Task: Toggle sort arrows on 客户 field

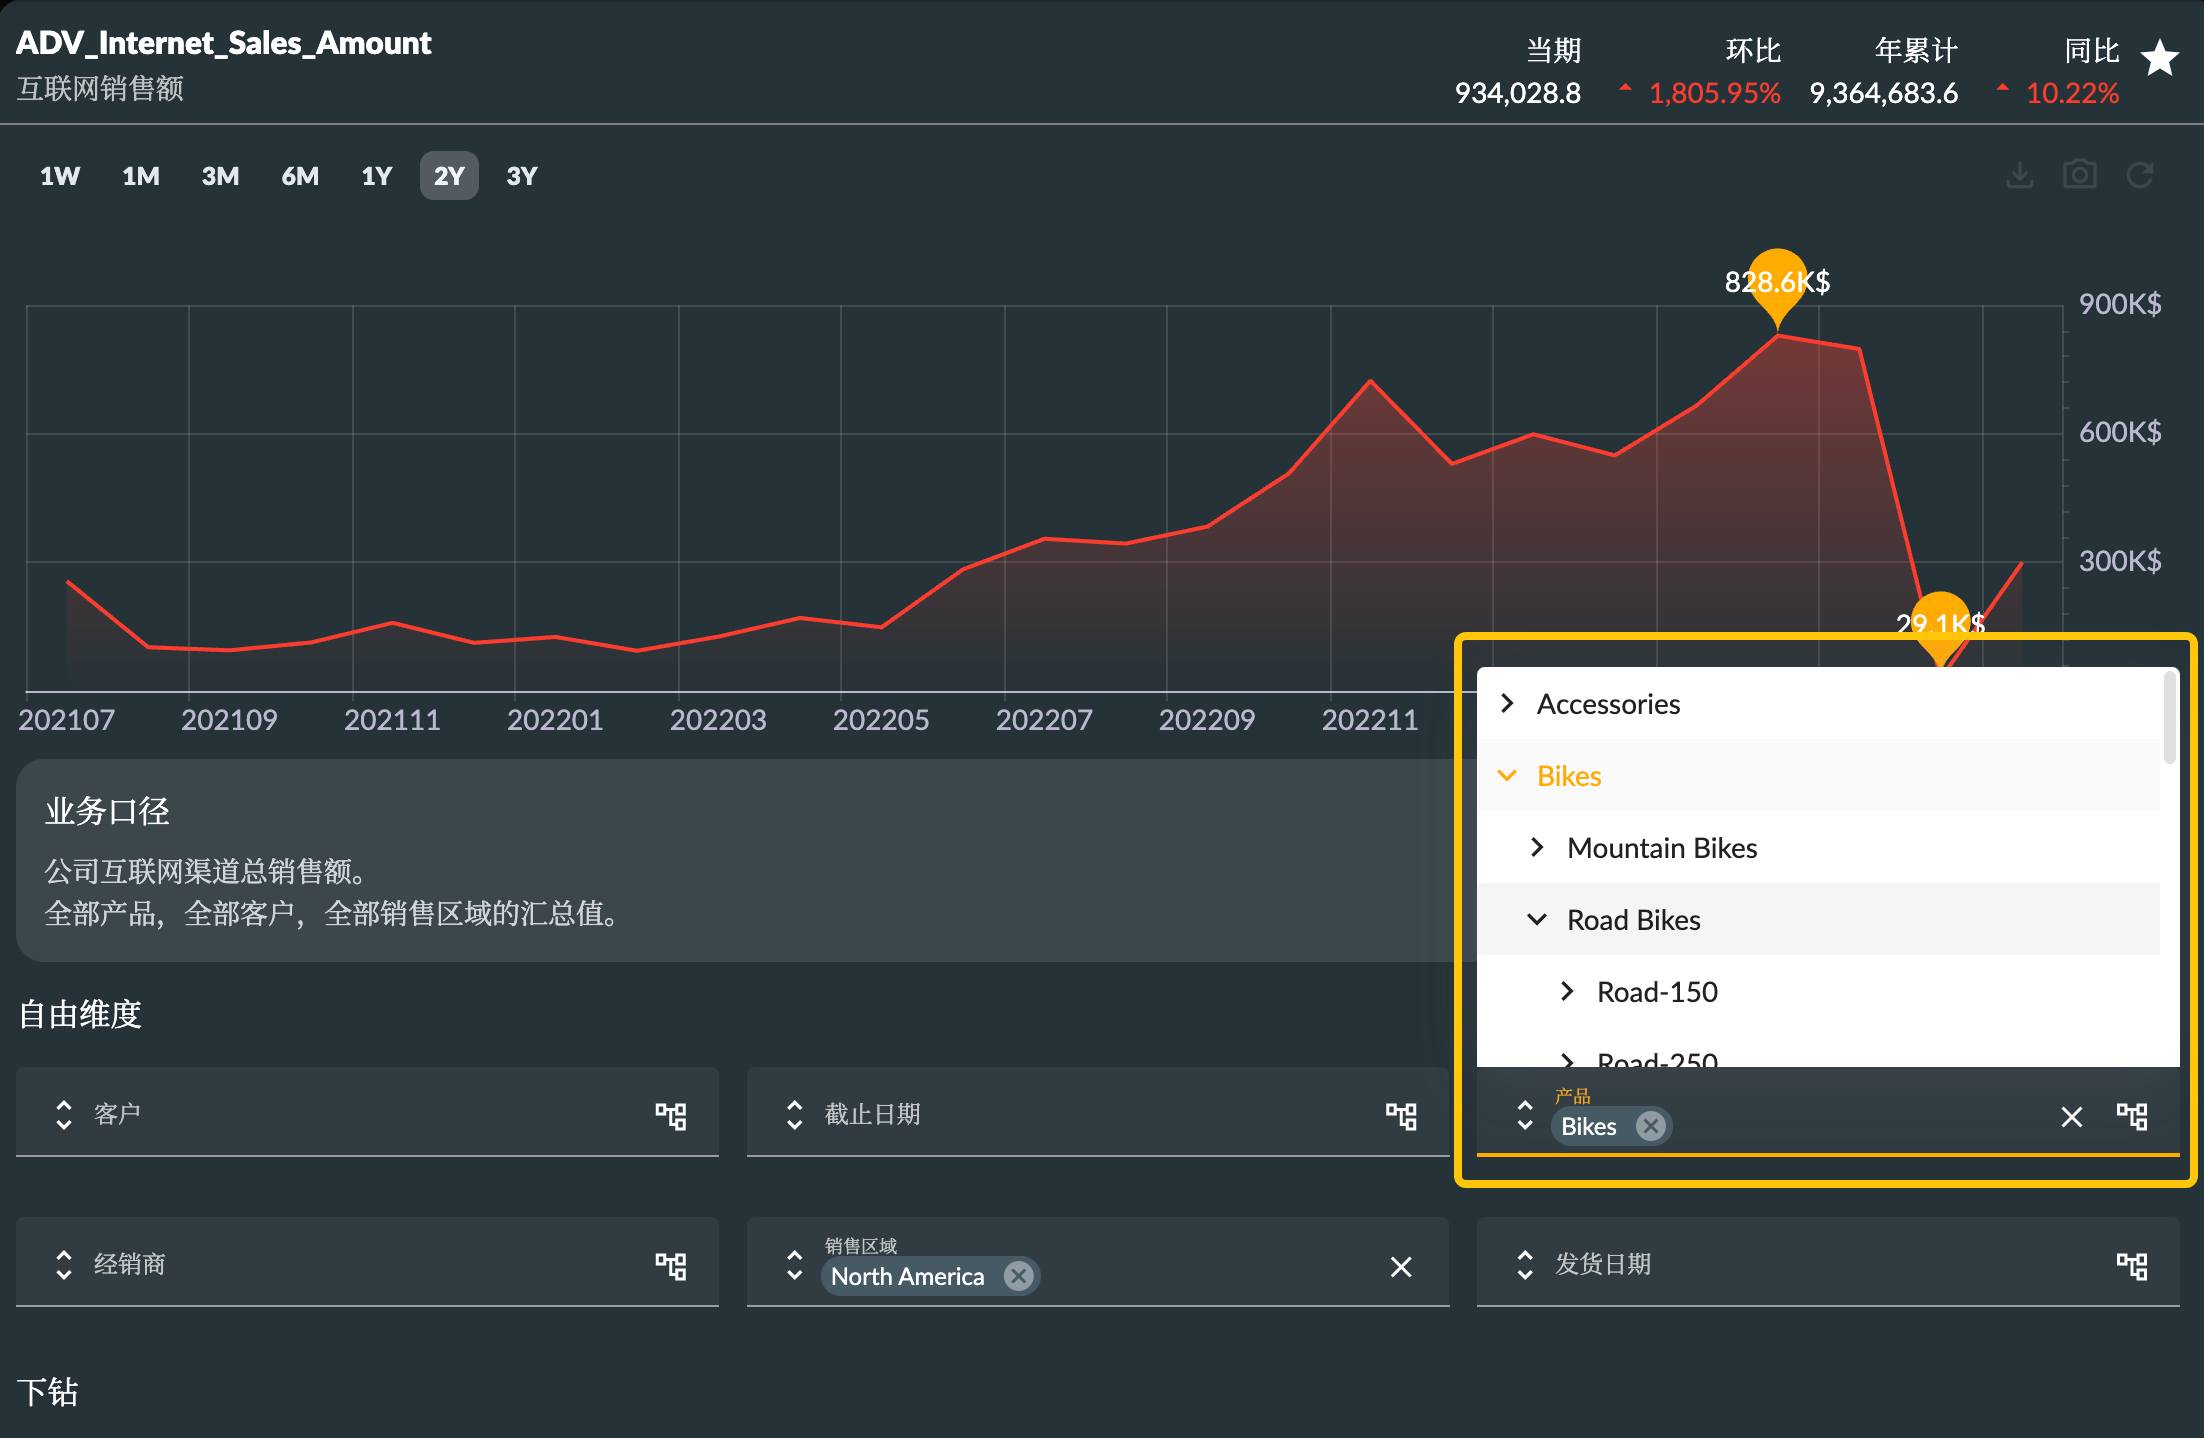Action: click(x=64, y=1115)
